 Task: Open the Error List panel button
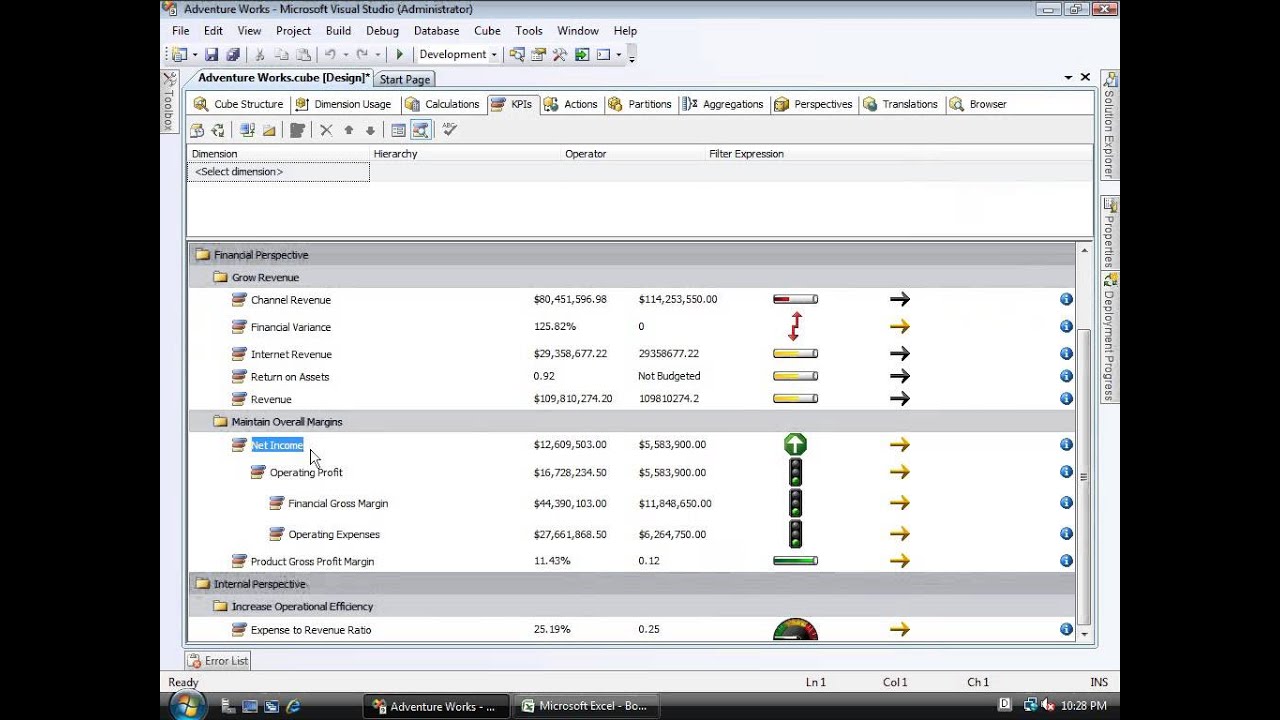217,660
